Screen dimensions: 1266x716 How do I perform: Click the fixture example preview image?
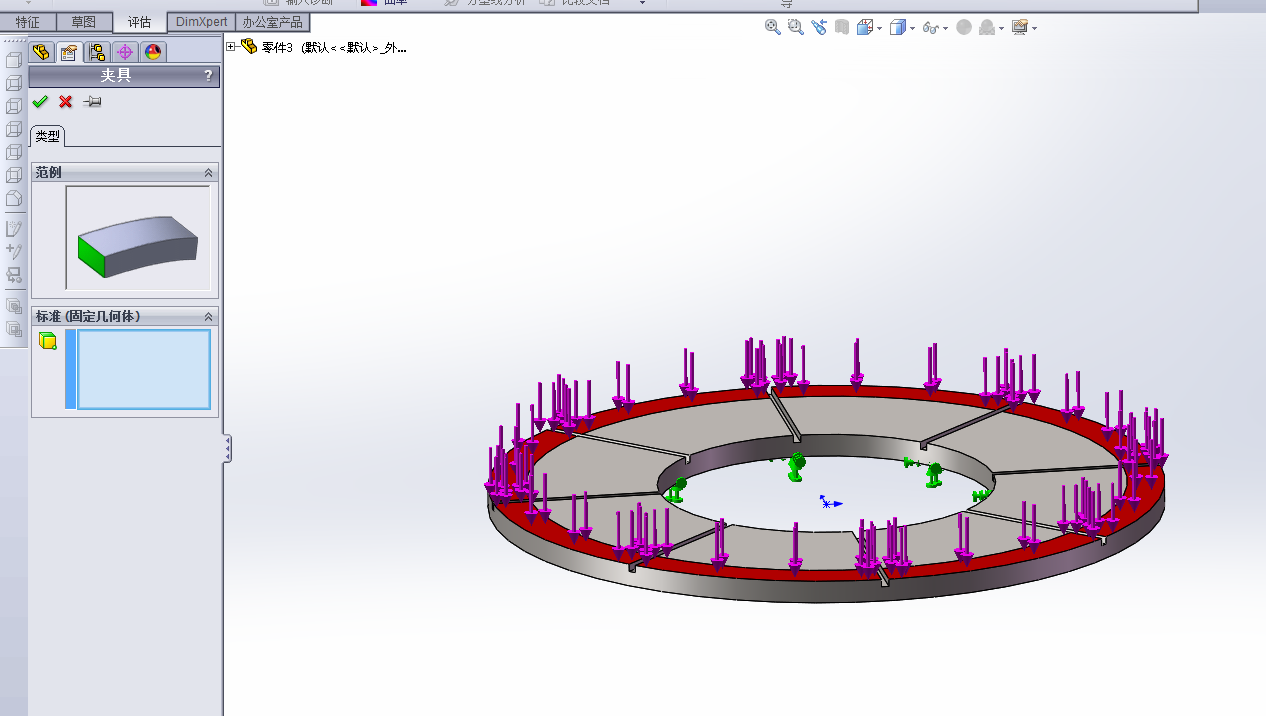(x=138, y=238)
